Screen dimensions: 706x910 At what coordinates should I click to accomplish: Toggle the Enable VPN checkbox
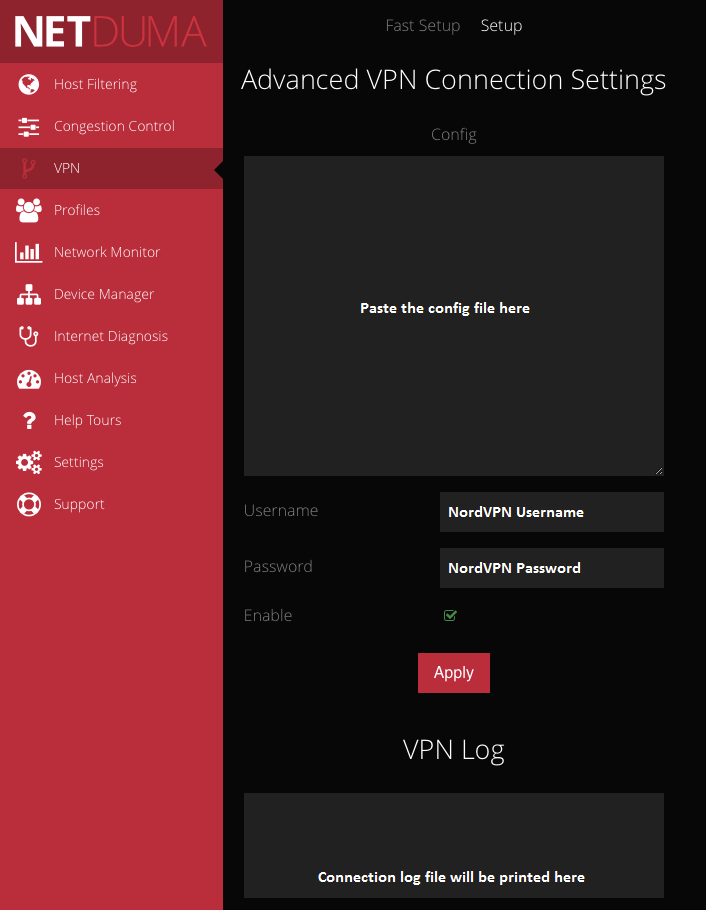450,615
